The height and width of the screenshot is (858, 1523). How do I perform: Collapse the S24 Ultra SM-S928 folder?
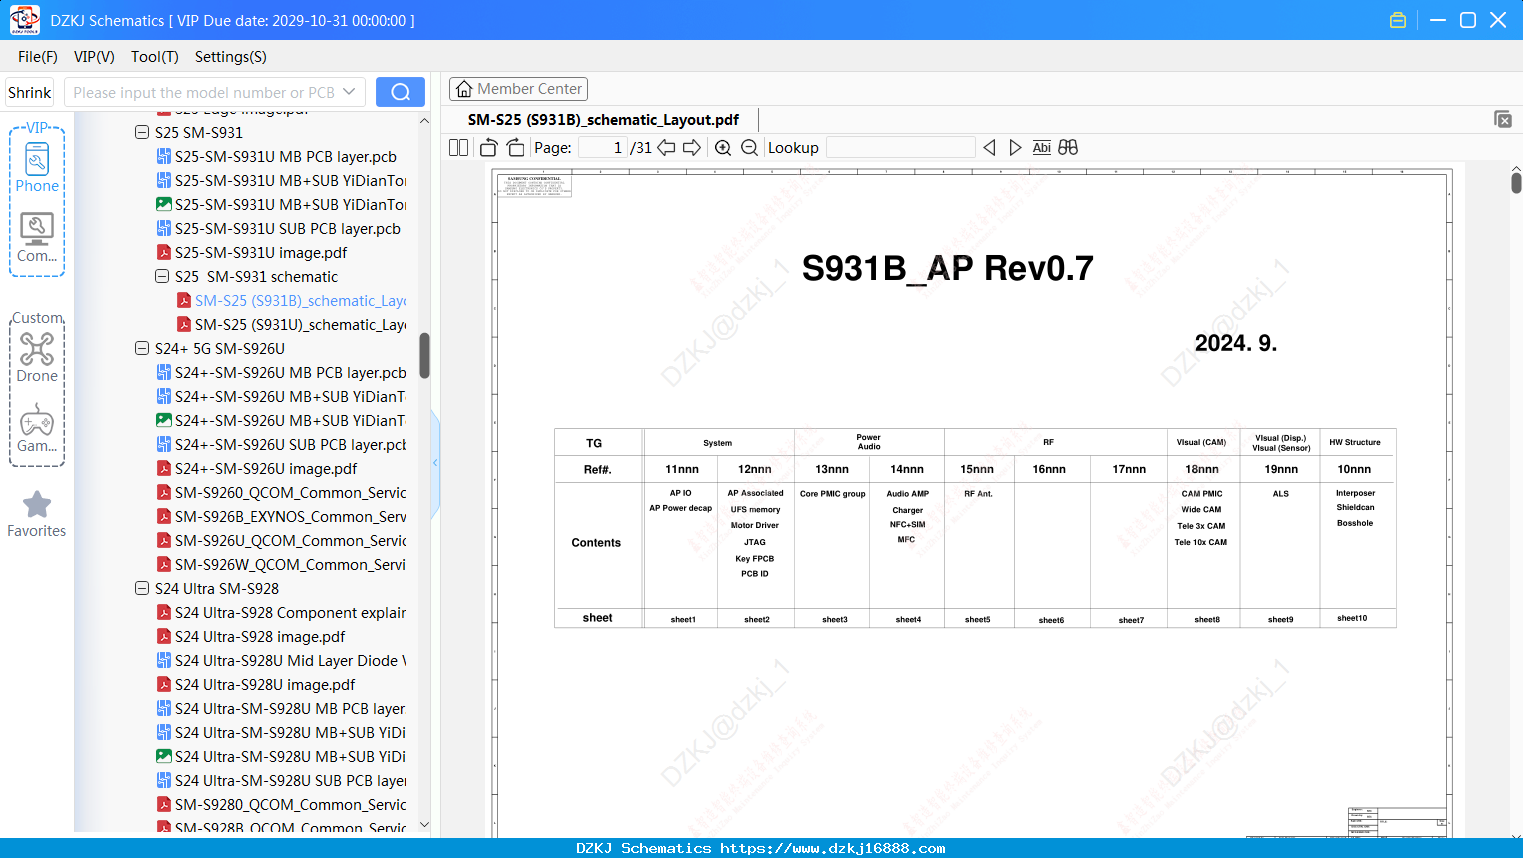[142, 588]
